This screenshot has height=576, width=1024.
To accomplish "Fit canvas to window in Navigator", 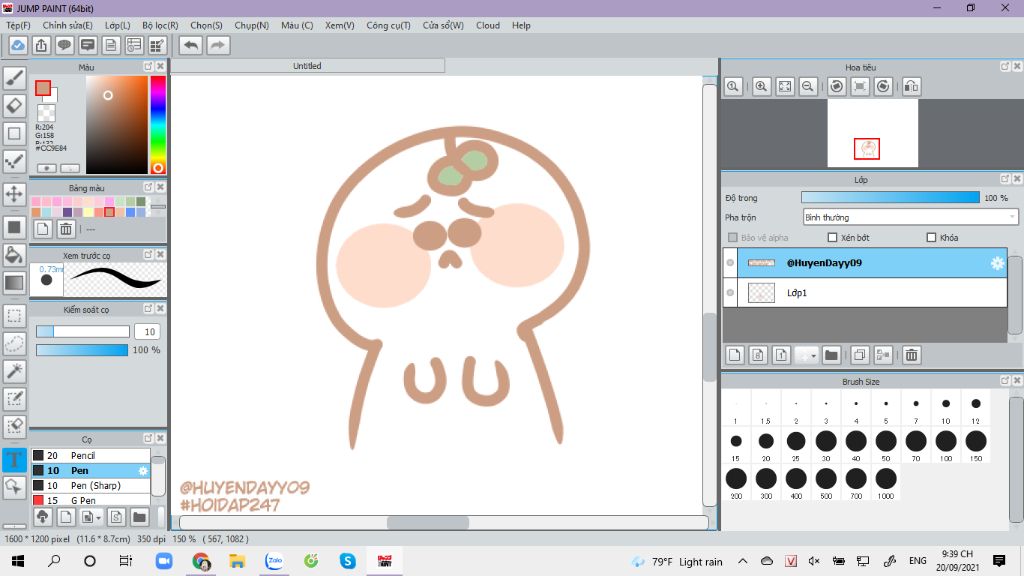I will pos(785,86).
